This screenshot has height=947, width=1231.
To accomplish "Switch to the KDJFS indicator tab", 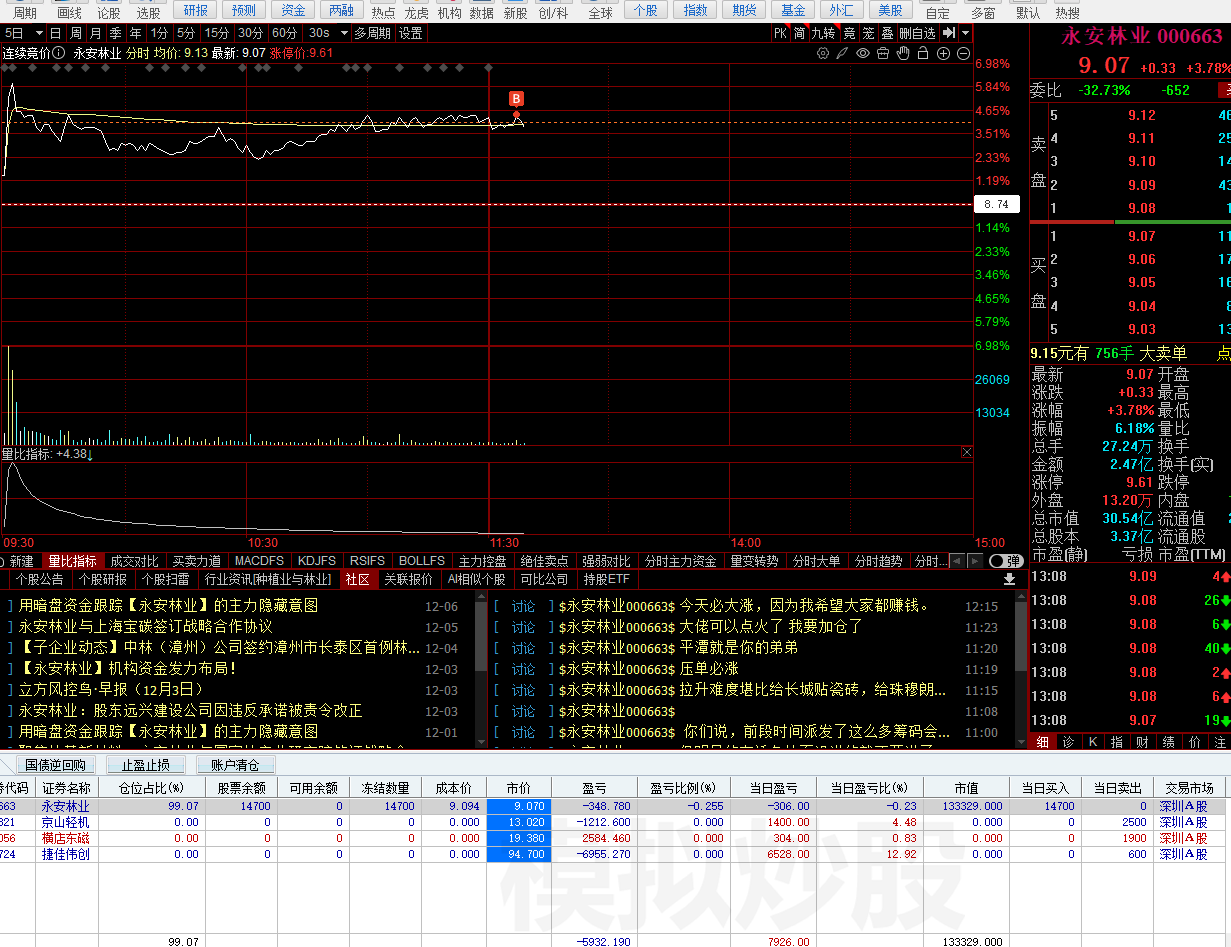I will pyautogui.click(x=317, y=561).
